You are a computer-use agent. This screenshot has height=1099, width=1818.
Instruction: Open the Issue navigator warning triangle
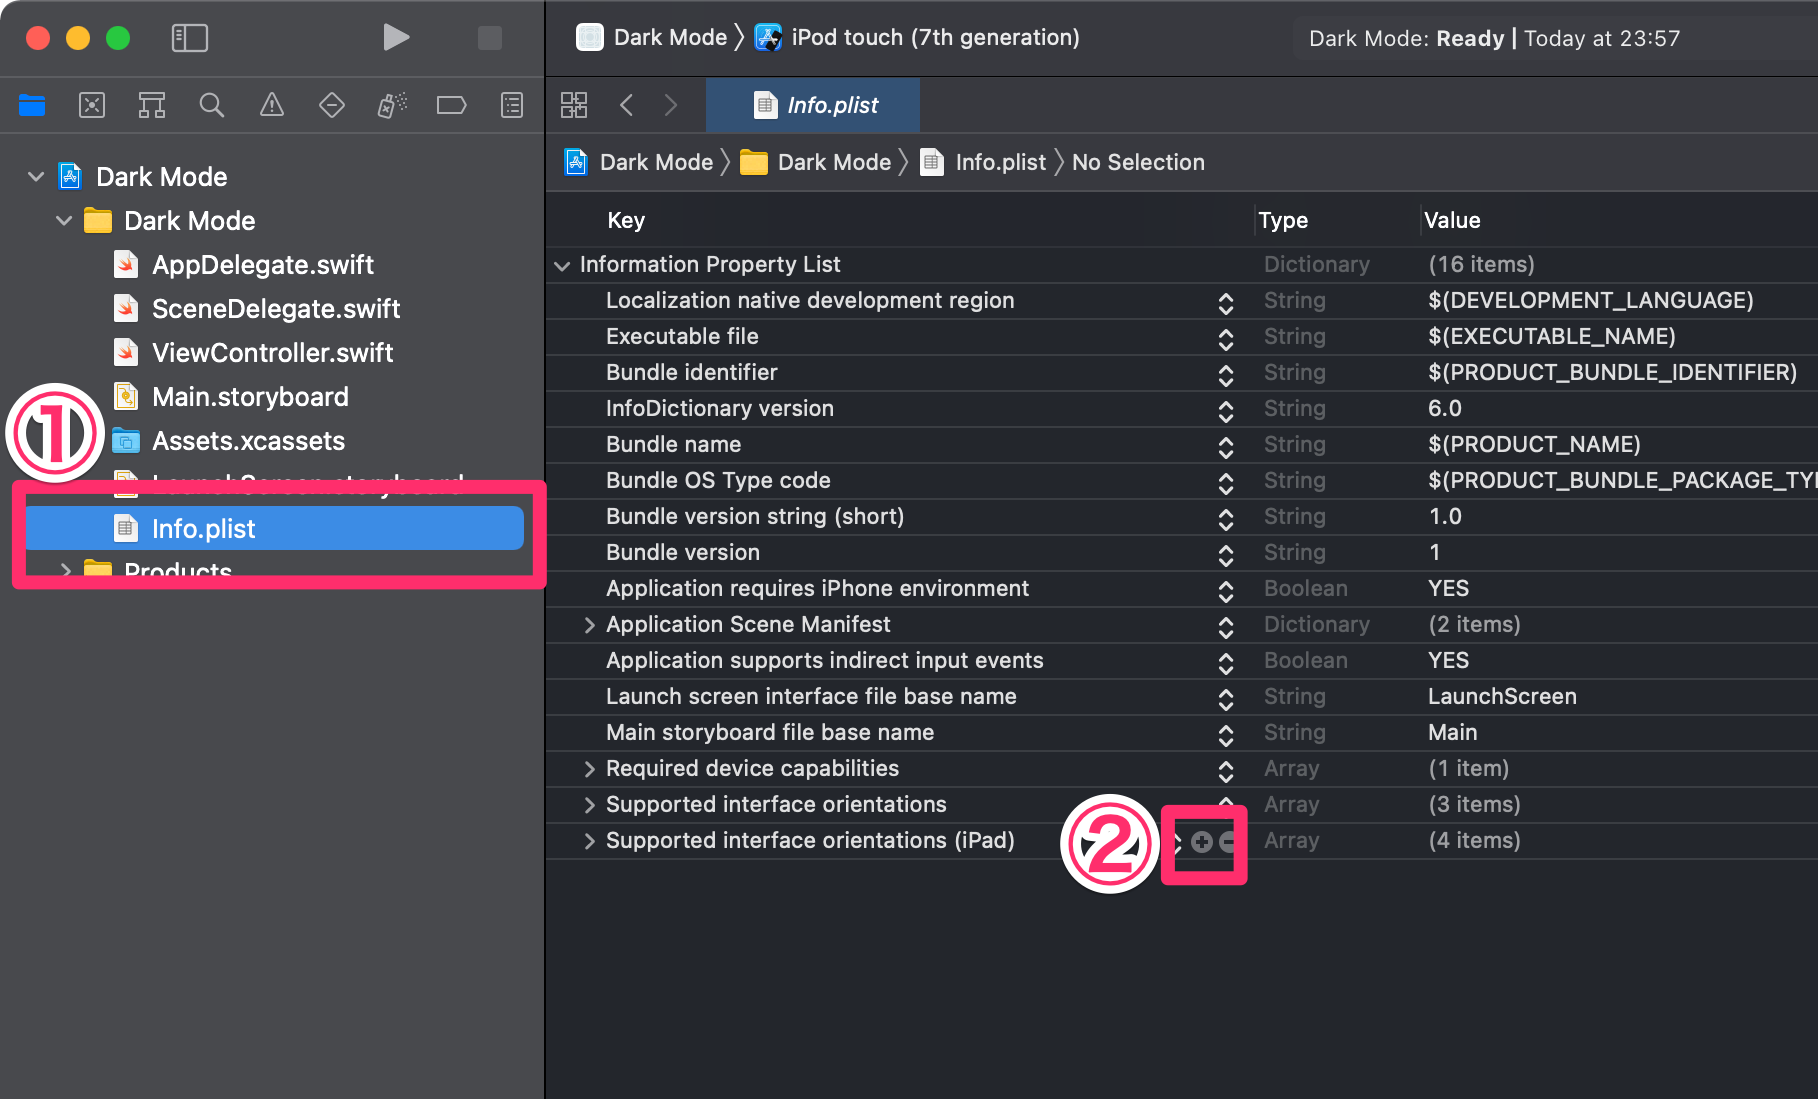[x=272, y=105]
